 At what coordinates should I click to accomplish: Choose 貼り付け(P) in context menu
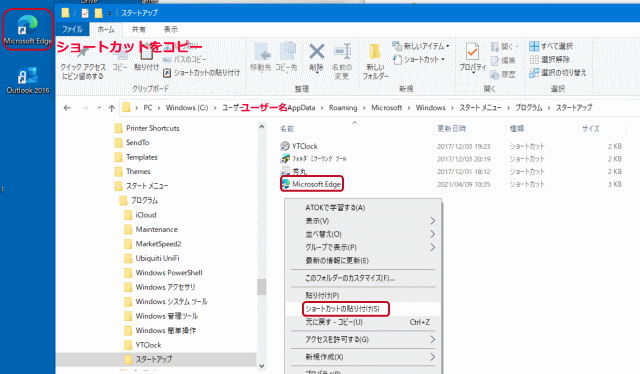pos(363,296)
